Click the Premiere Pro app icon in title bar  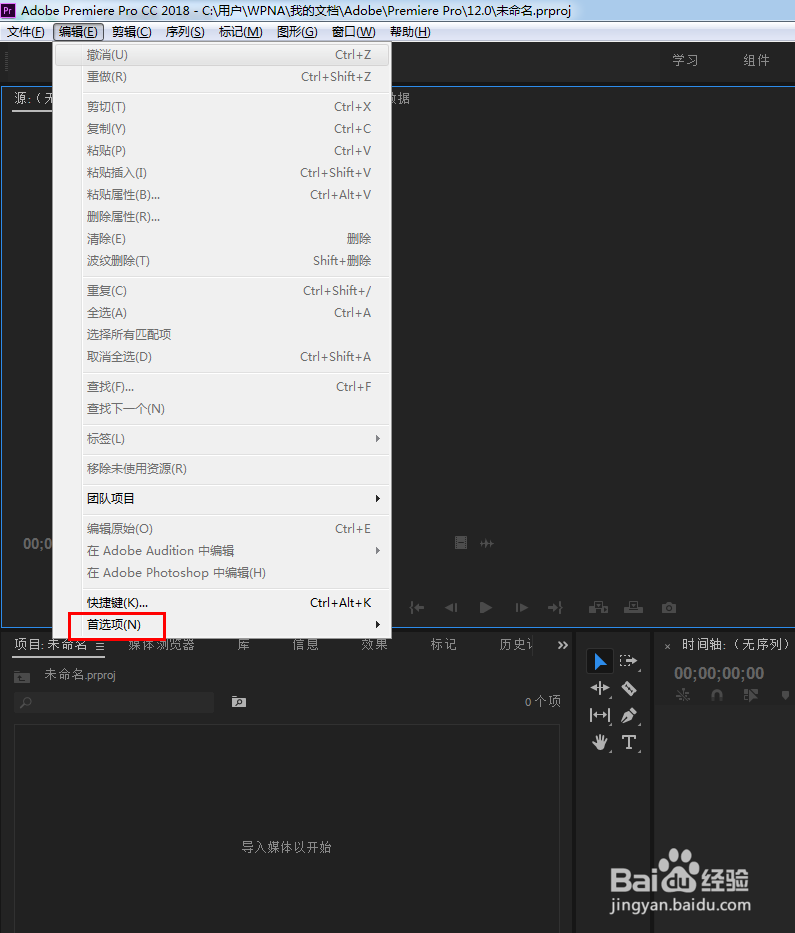point(8,10)
